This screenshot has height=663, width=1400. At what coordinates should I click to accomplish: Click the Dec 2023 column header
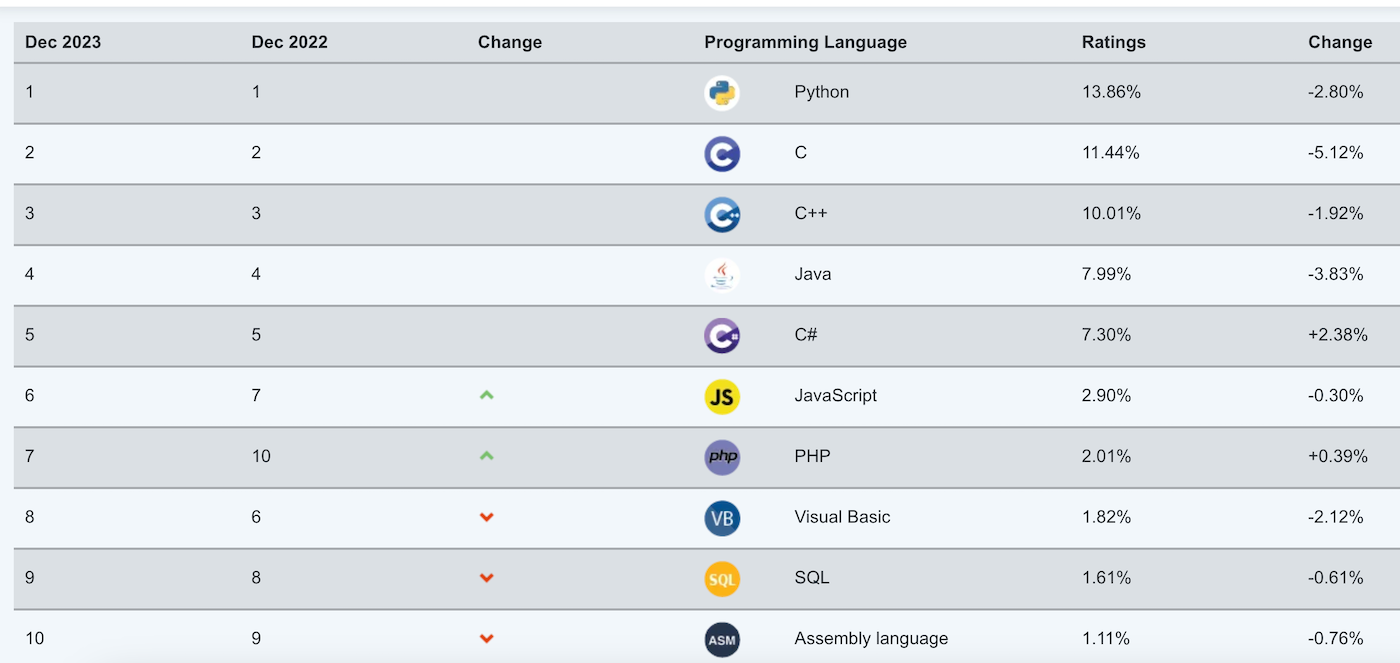tap(62, 42)
